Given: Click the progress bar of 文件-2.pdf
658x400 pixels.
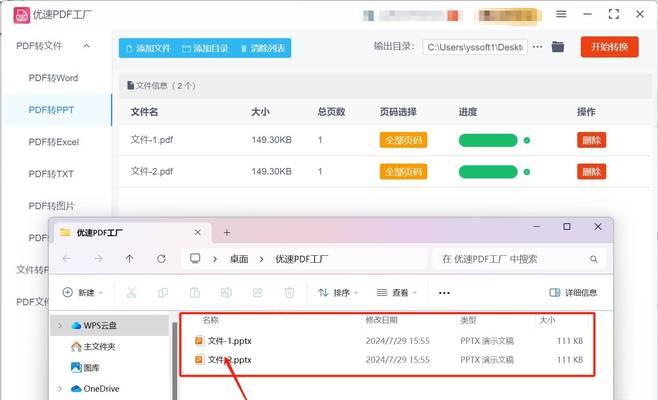Looking at the screenshot, I should tap(488, 172).
